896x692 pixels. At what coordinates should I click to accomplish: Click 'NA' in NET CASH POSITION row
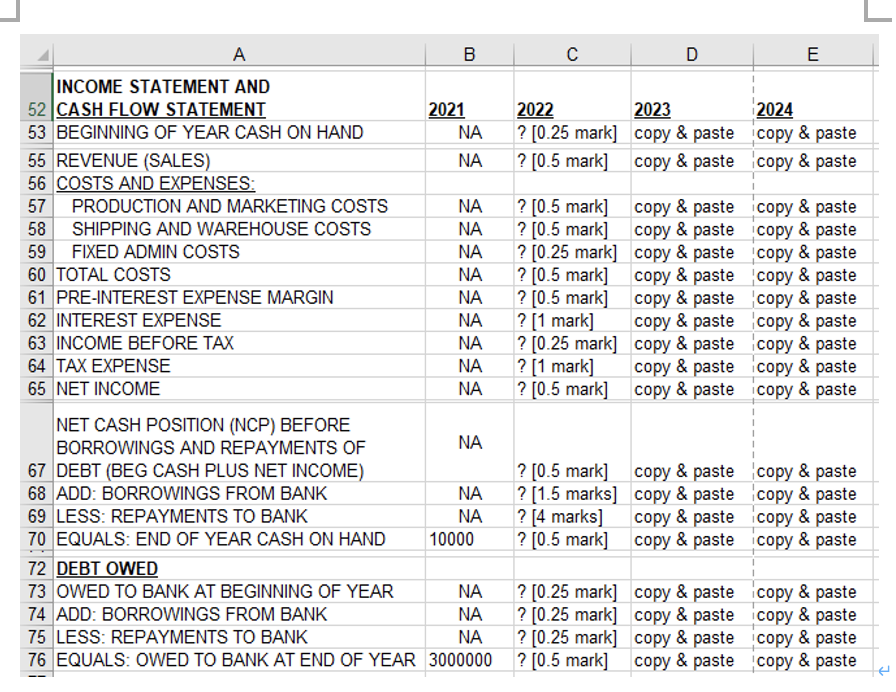click(x=469, y=442)
